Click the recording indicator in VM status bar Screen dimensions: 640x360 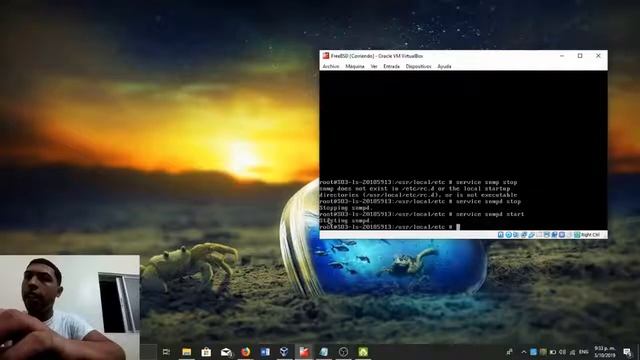[554, 235]
